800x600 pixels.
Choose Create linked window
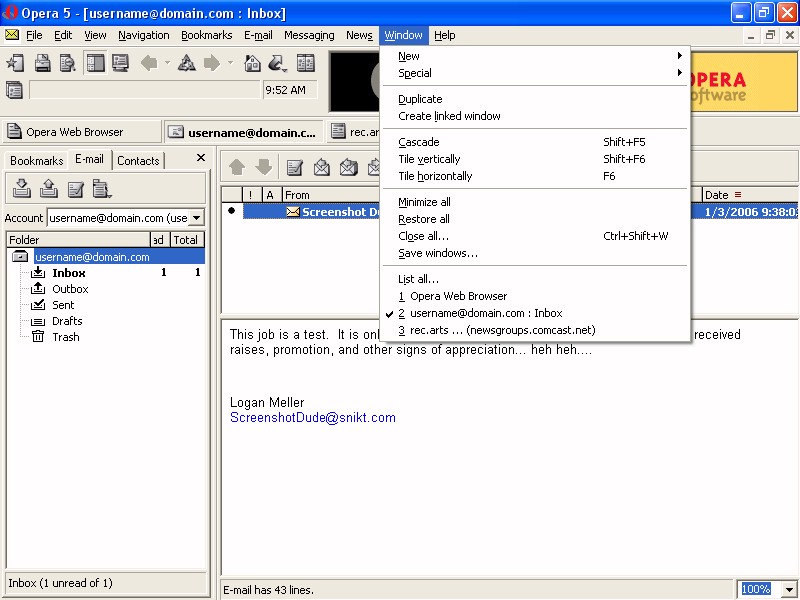536,116
